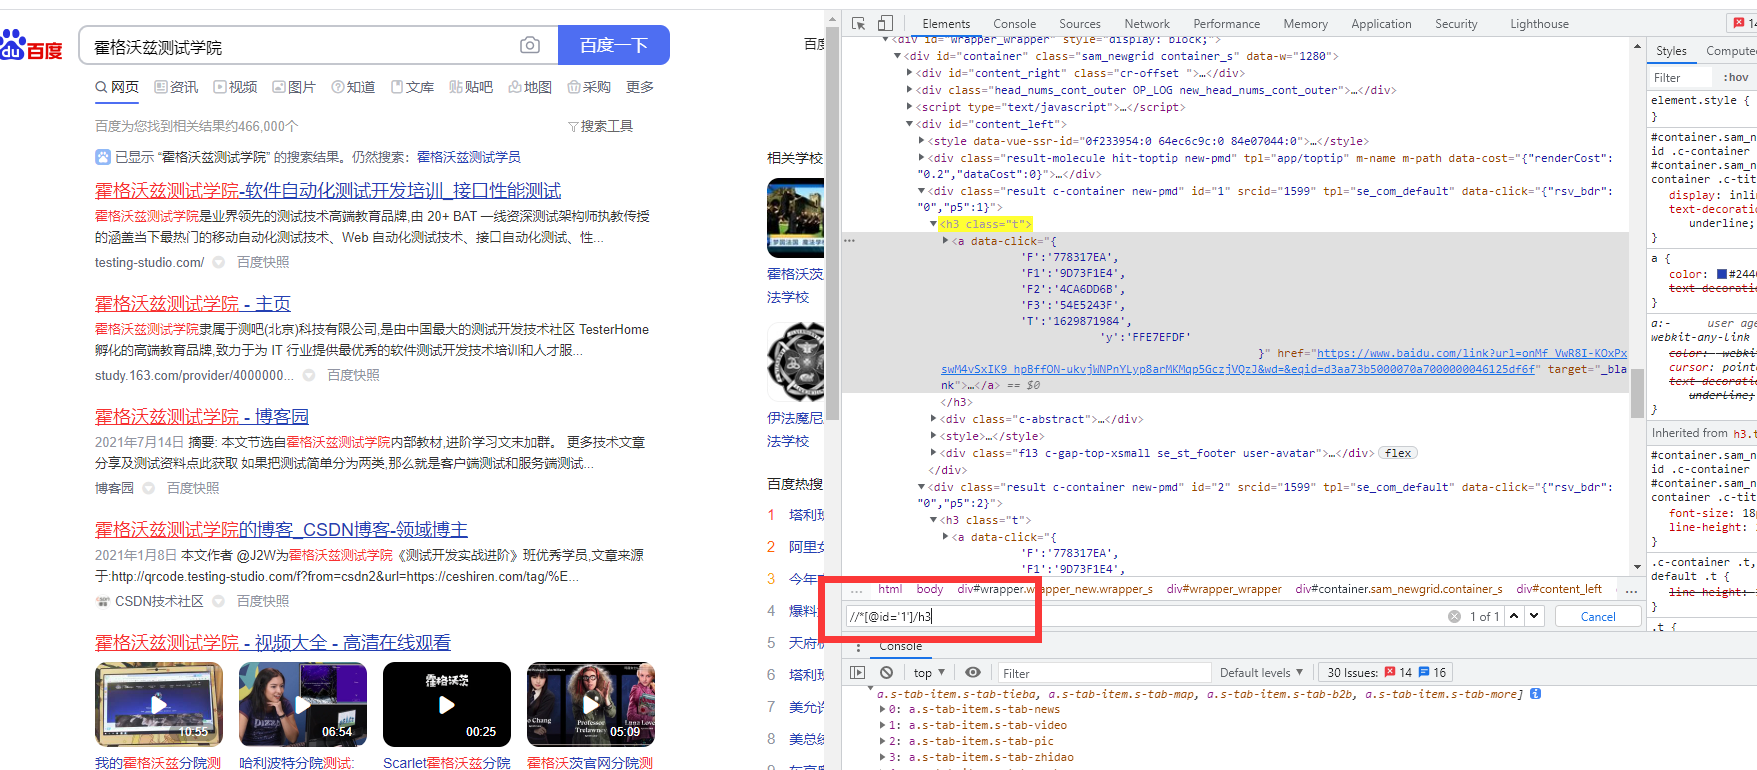Expand console entry 0: s-tab-news
The width and height of the screenshot is (1757, 770).
(x=882, y=710)
